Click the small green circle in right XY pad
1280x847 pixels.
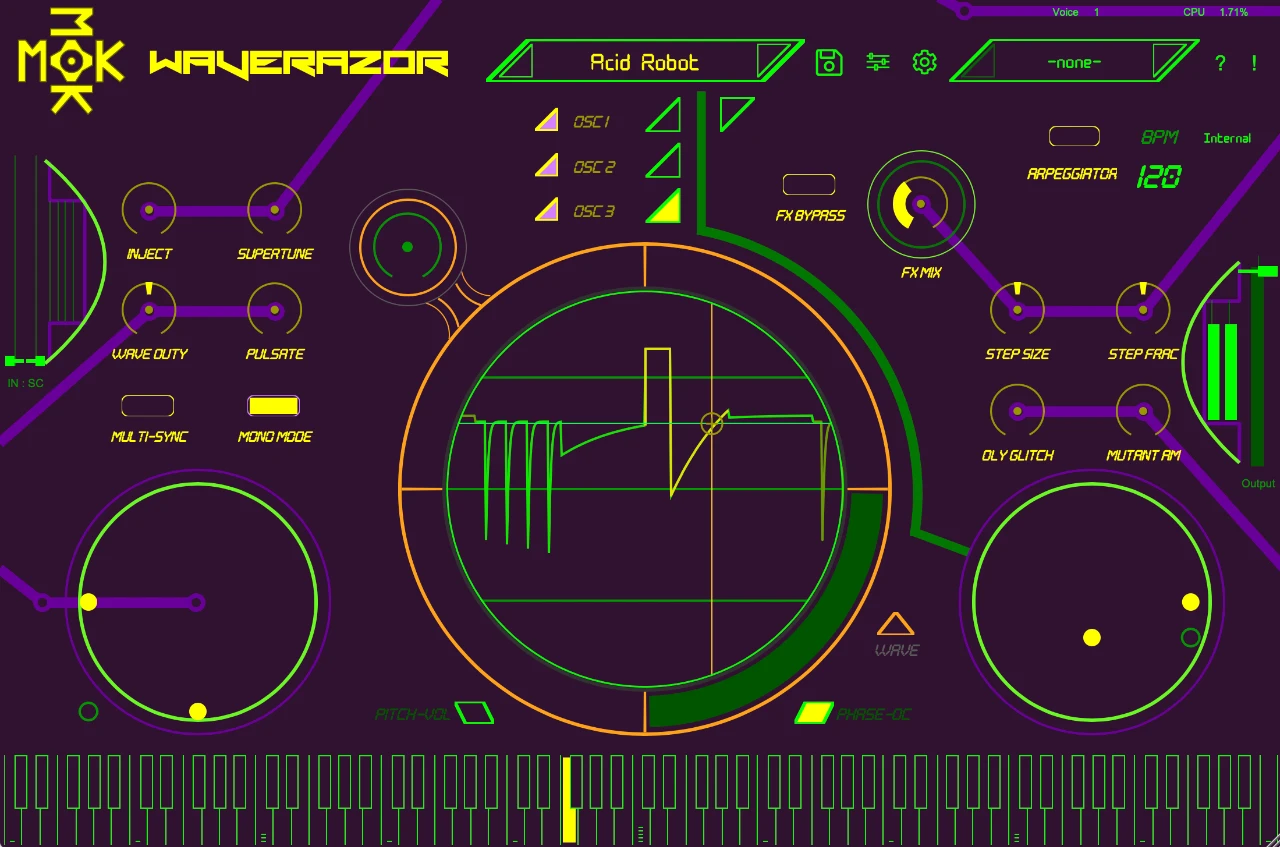[1190, 637]
